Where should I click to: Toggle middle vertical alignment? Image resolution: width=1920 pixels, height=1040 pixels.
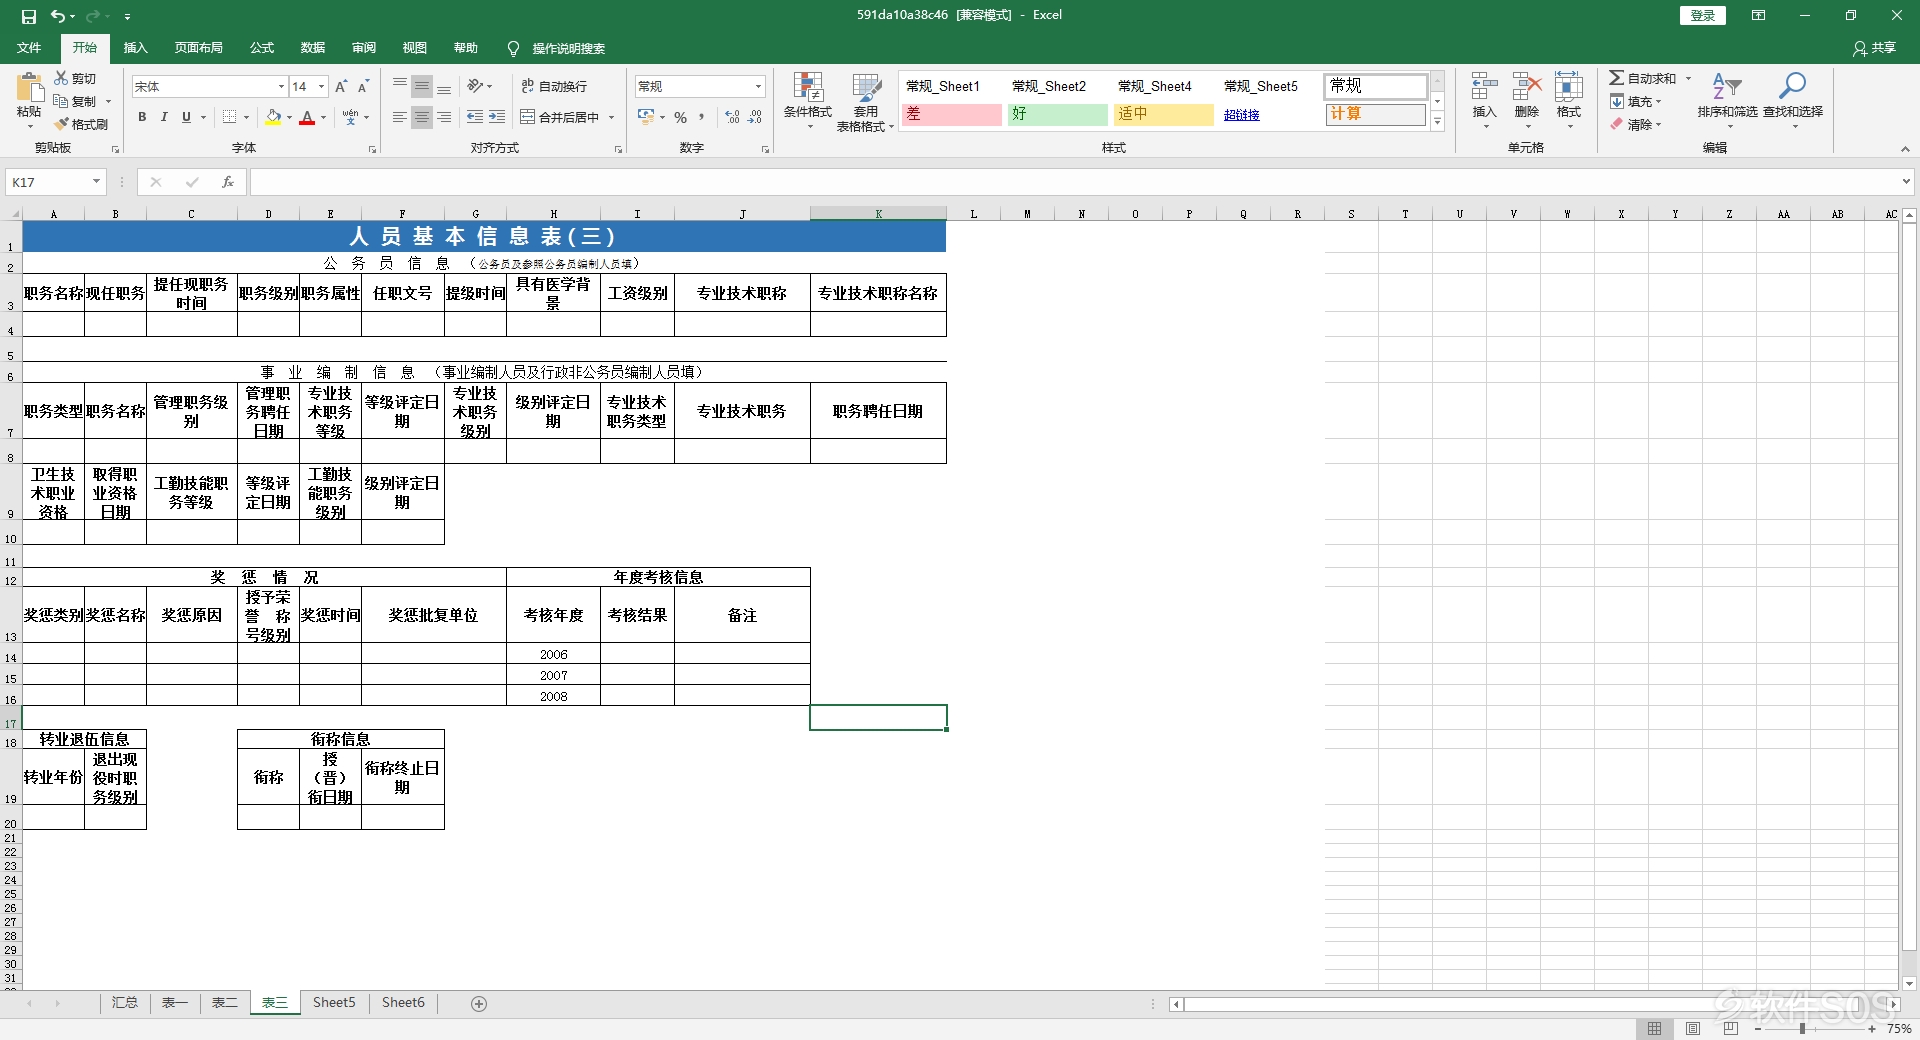coord(422,86)
